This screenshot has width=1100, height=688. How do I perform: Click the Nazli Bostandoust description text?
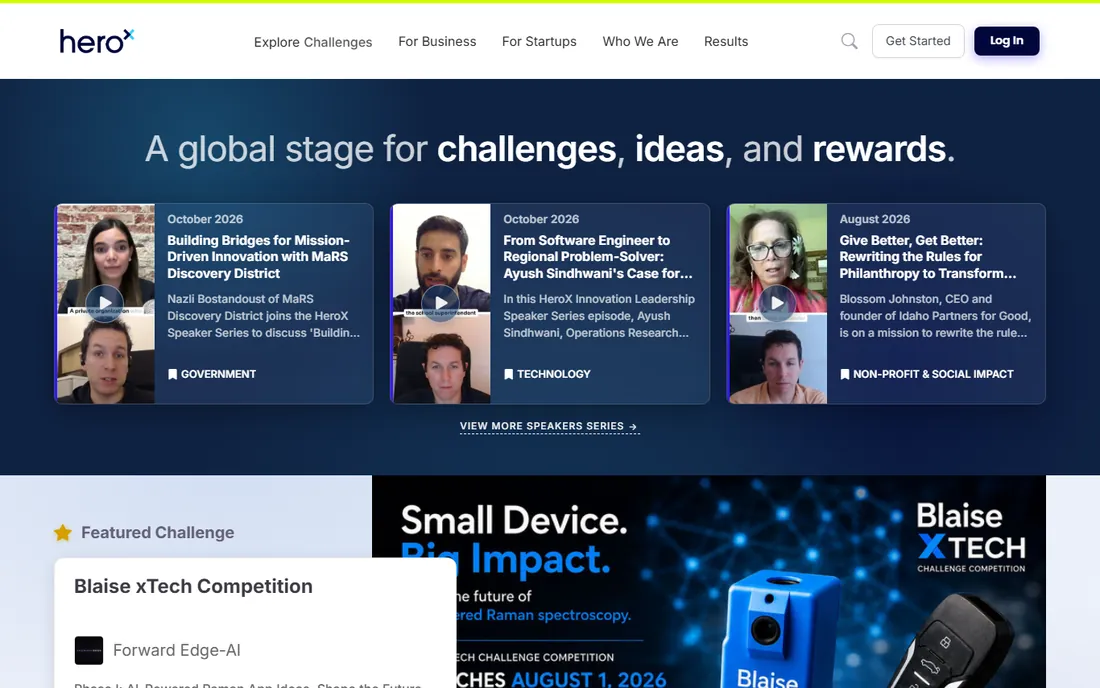[264, 316]
